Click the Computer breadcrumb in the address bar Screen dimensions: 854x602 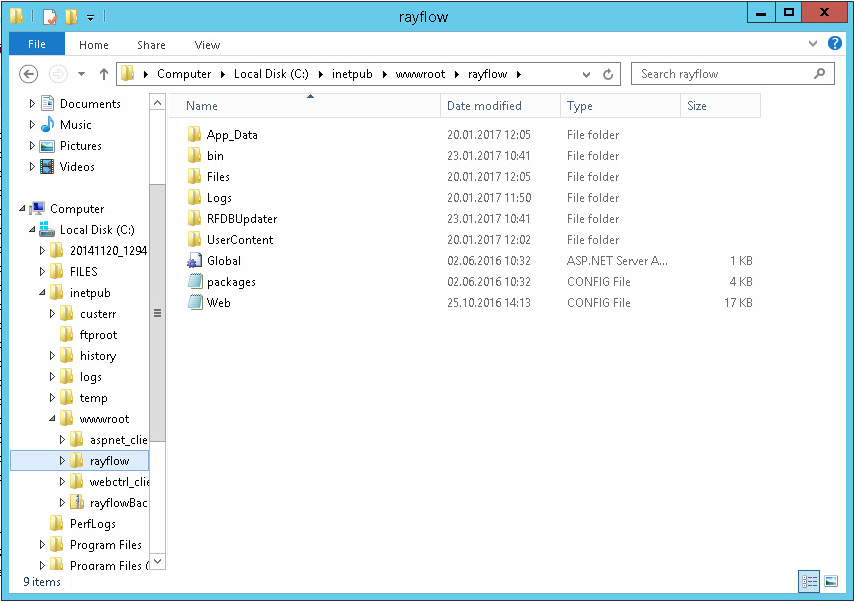185,73
